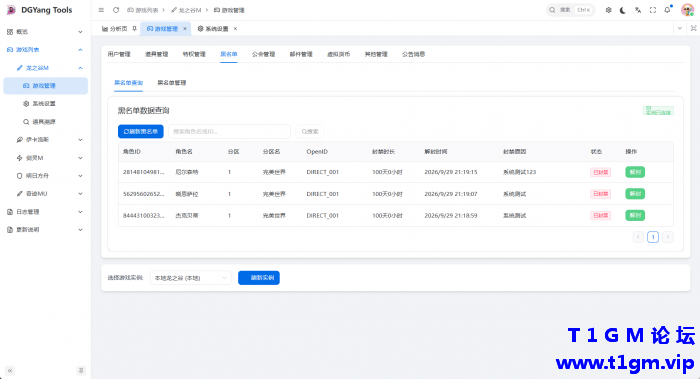Close the 游戏管理 page tab
The height and width of the screenshot is (379, 700).
pos(185,29)
